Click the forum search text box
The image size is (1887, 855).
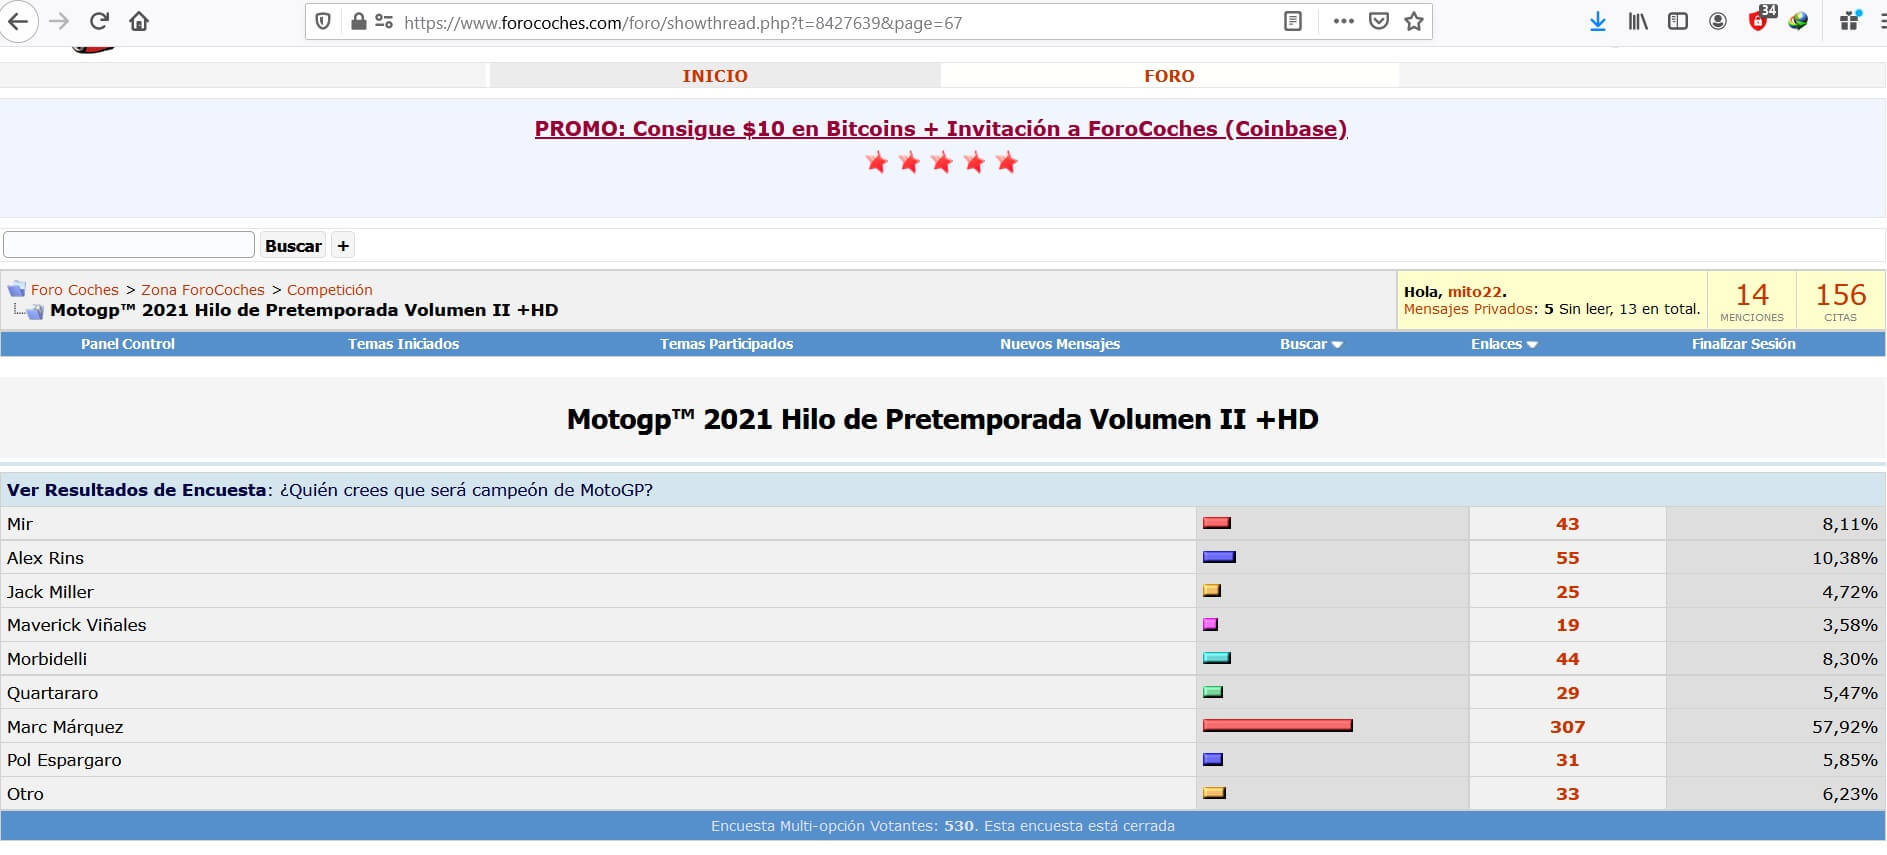(129, 245)
